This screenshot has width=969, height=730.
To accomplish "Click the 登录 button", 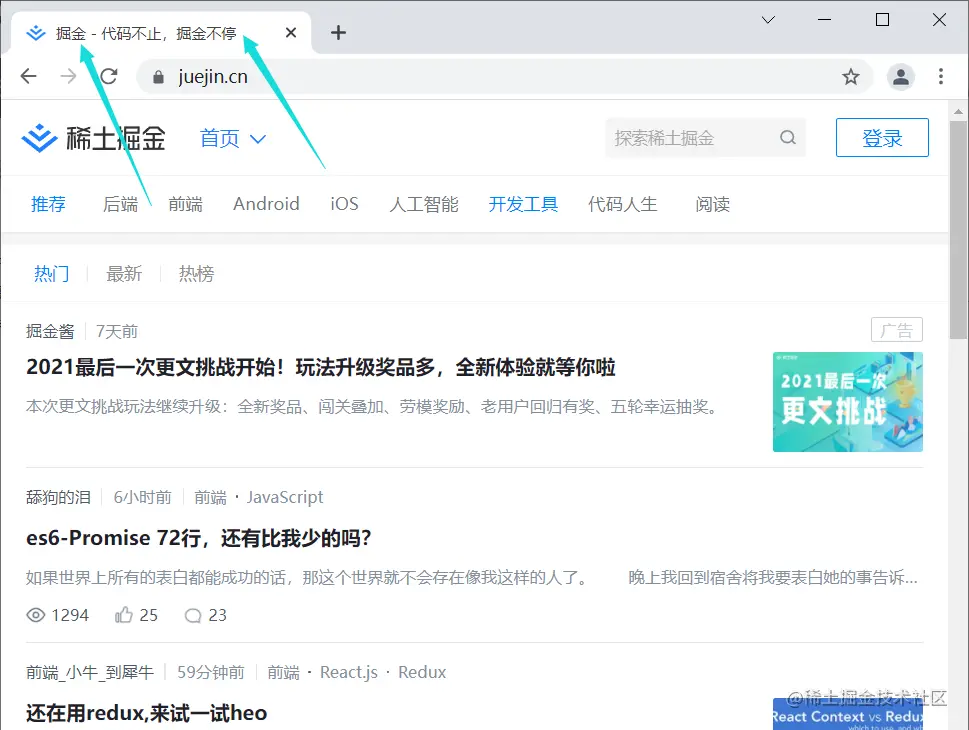I will (x=882, y=137).
